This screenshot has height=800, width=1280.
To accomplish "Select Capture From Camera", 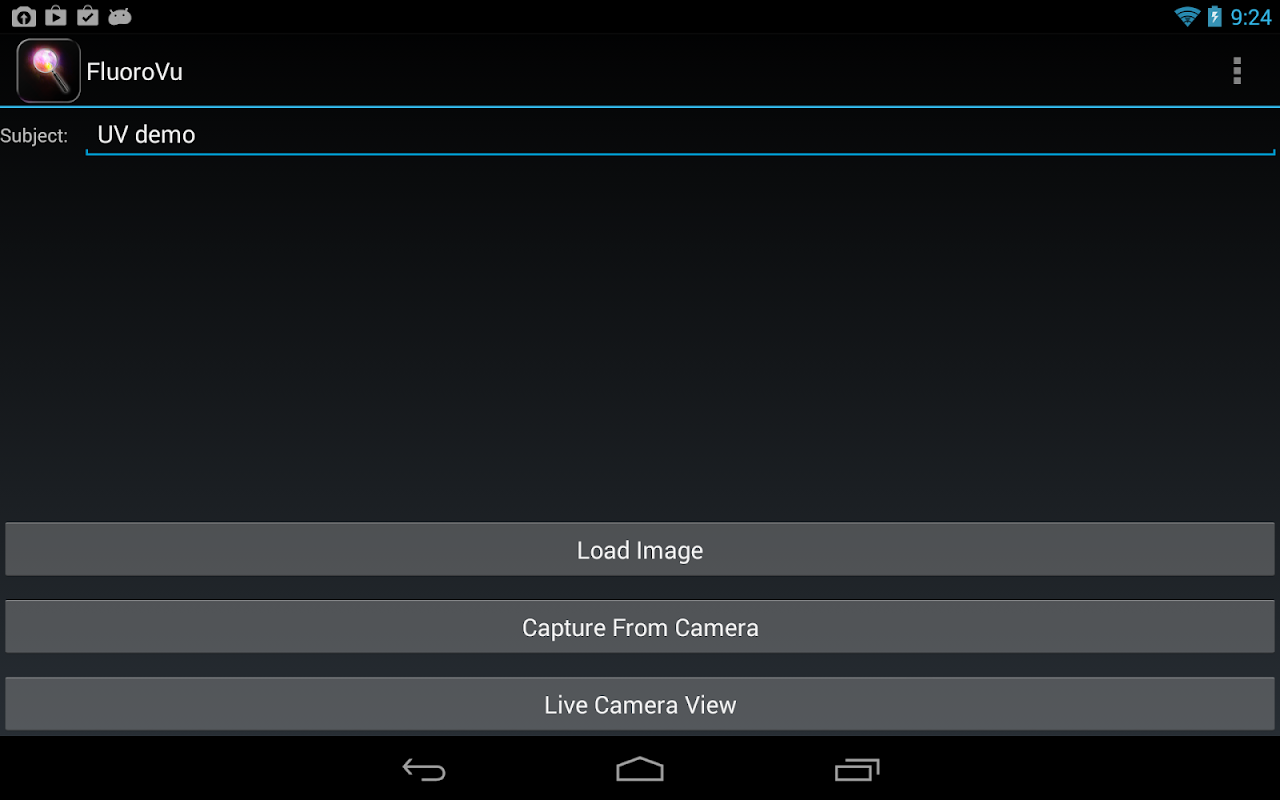I will coord(640,627).
